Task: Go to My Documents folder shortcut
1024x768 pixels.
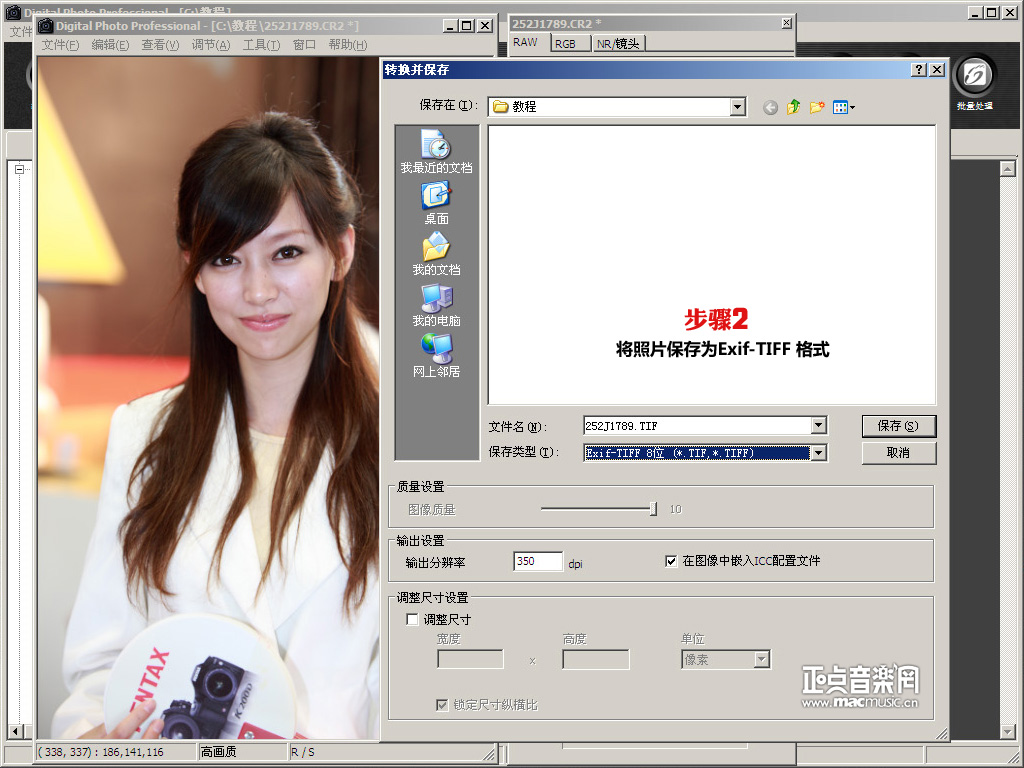Action: point(436,247)
